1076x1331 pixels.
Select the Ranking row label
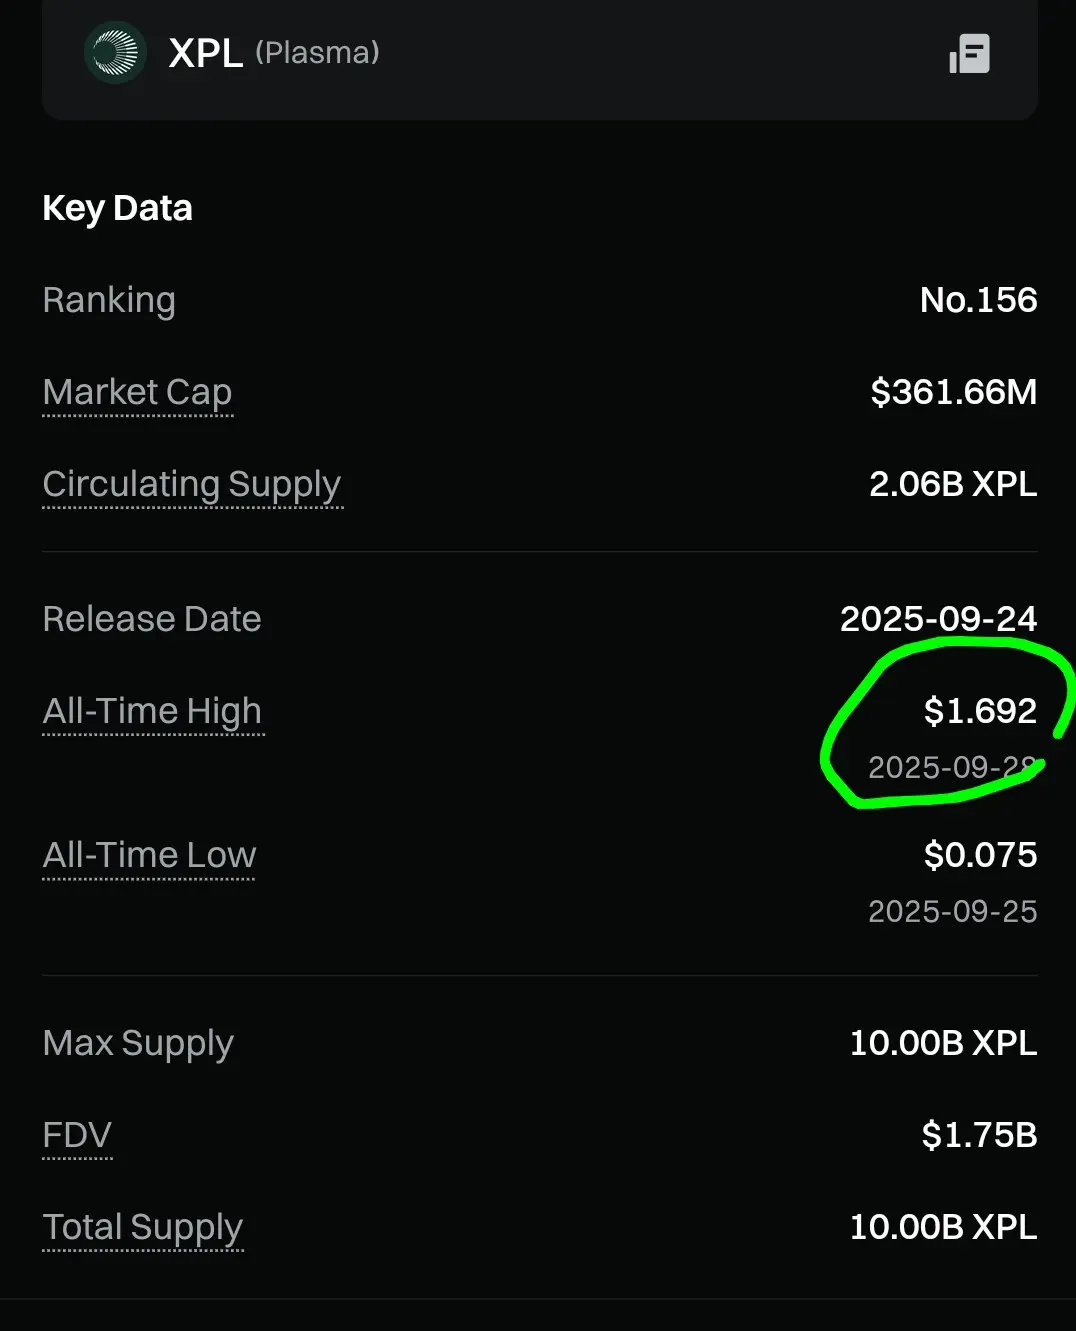click(x=109, y=300)
